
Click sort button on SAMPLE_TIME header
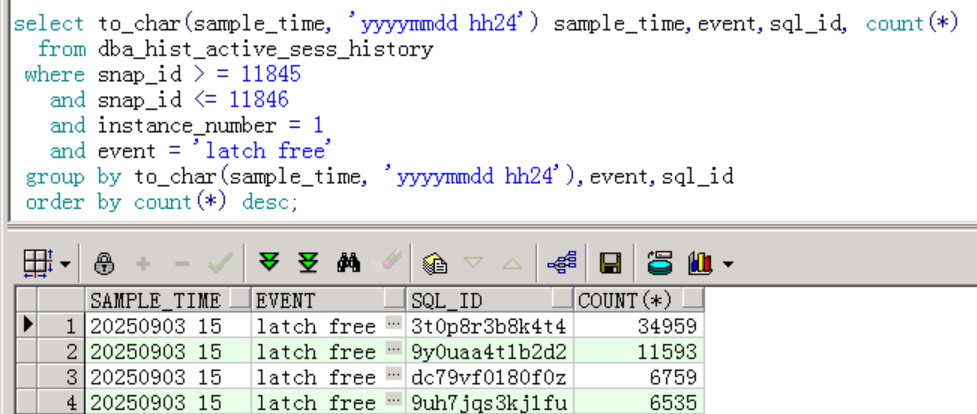(240, 299)
